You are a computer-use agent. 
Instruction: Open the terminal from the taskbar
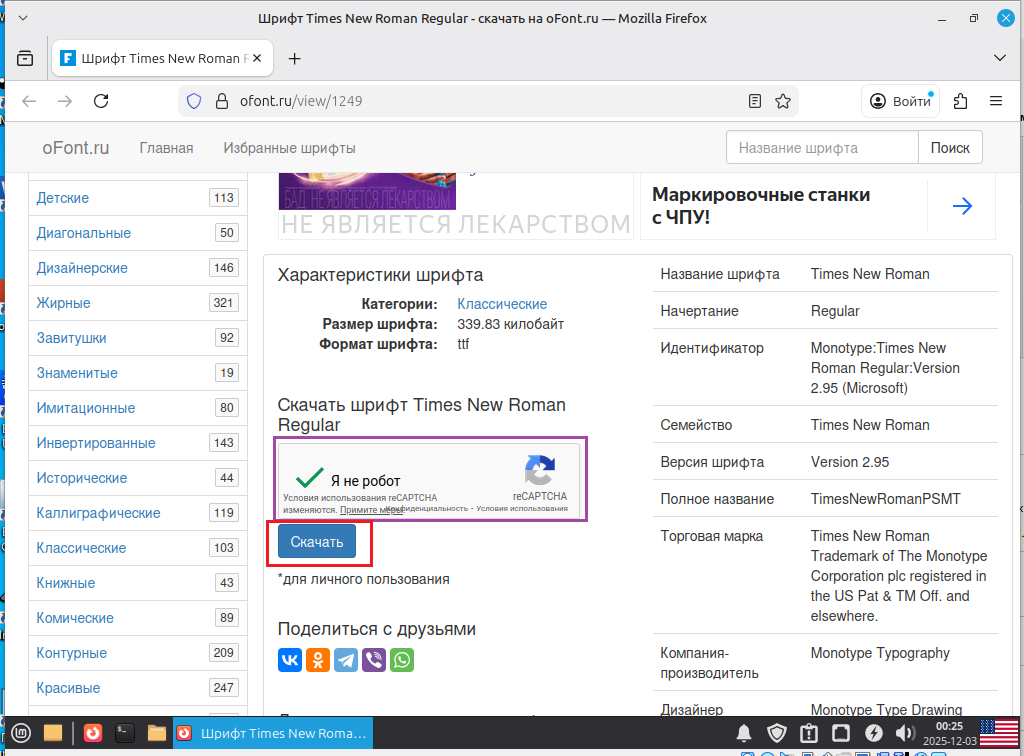125,733
